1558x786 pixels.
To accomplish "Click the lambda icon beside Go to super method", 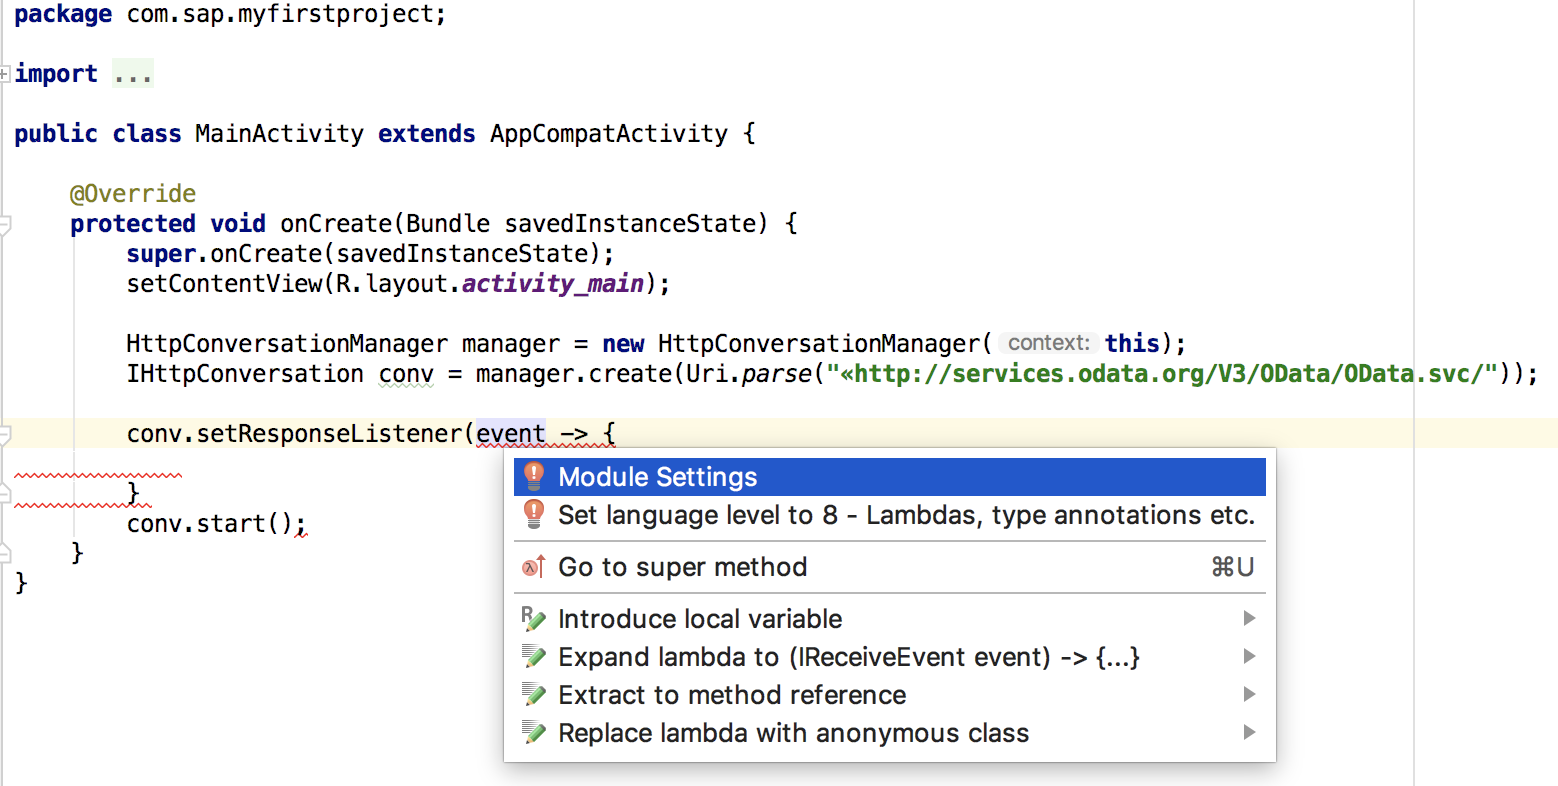I will [534, 567].
